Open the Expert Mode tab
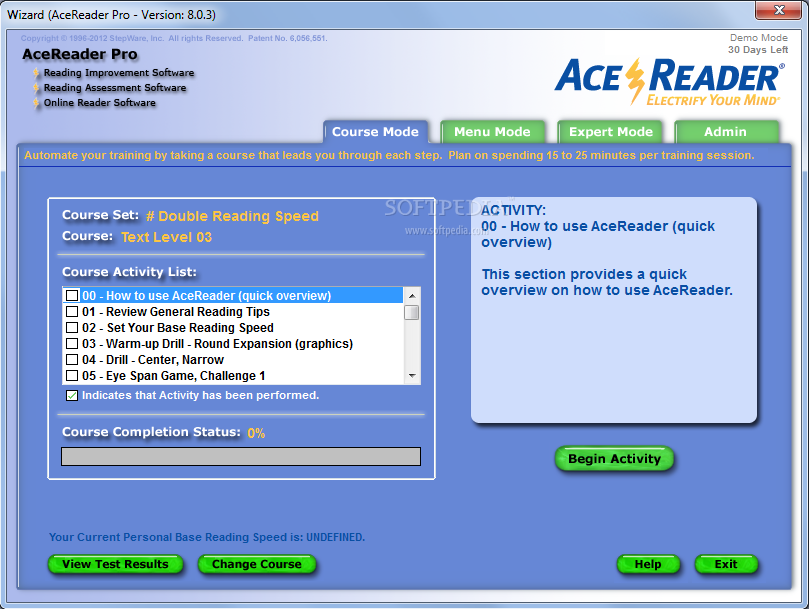 [610, 132]
